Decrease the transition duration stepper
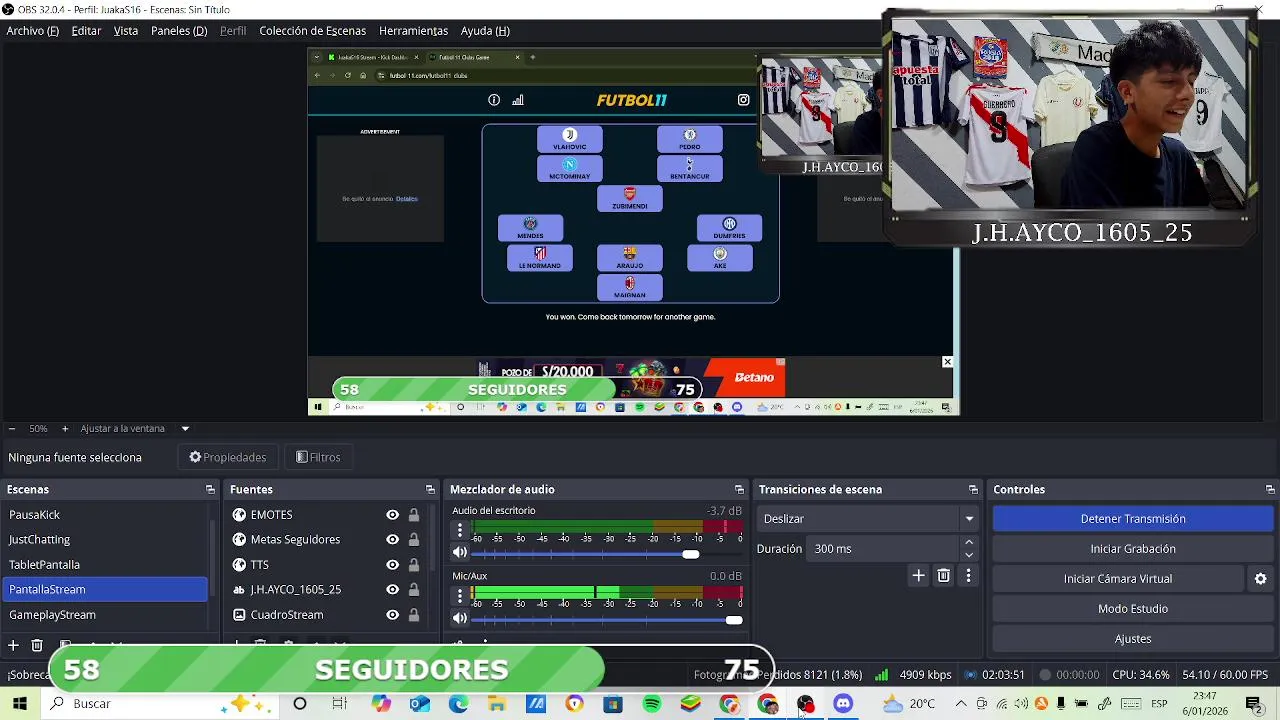Viewport: 1280px width, 720px height. click(x=968, y=555)
